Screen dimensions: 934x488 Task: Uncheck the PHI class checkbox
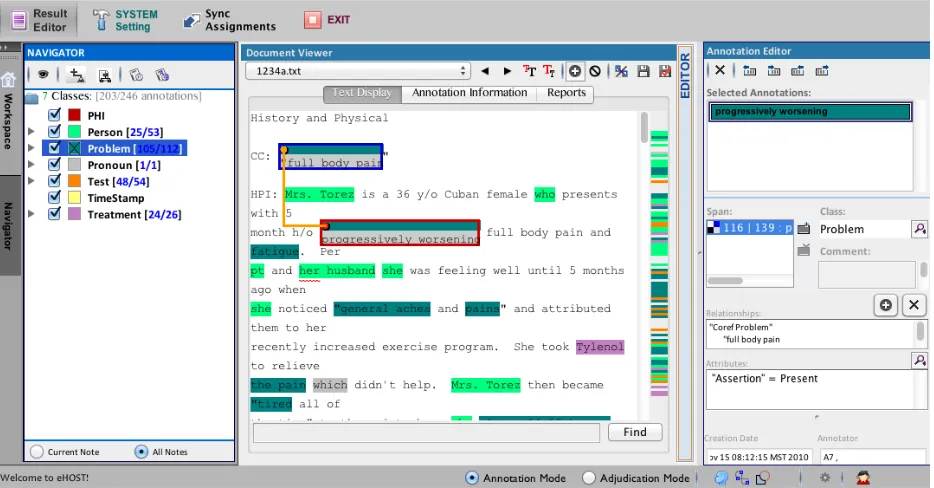[x=54, y=114]
